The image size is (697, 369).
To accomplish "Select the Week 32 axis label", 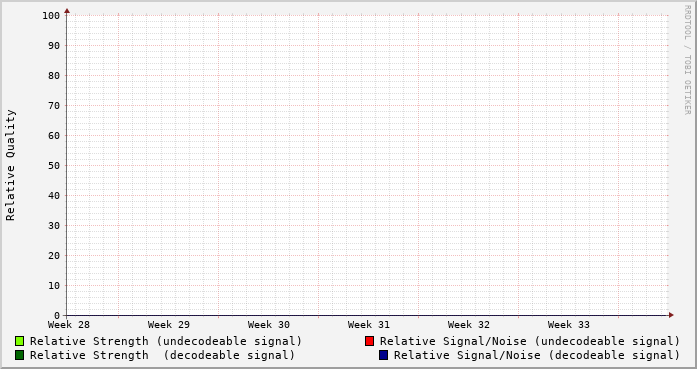I will pyautogui.click(x=469, y=325).
